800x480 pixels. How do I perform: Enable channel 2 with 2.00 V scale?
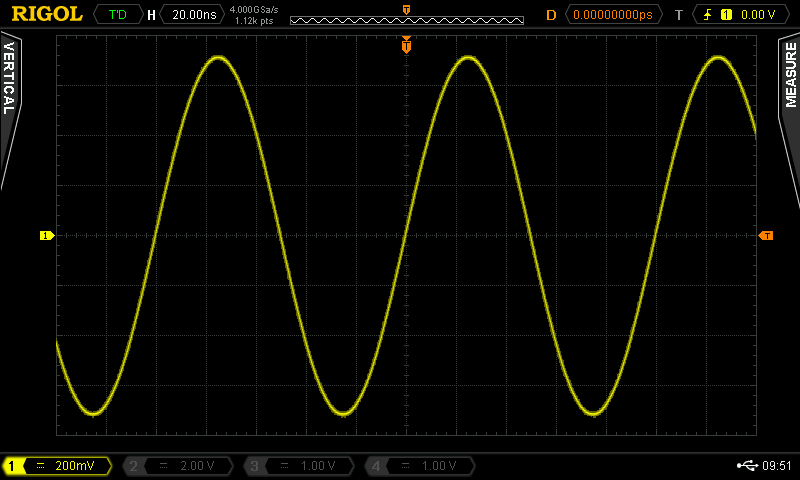pos(178,466)
